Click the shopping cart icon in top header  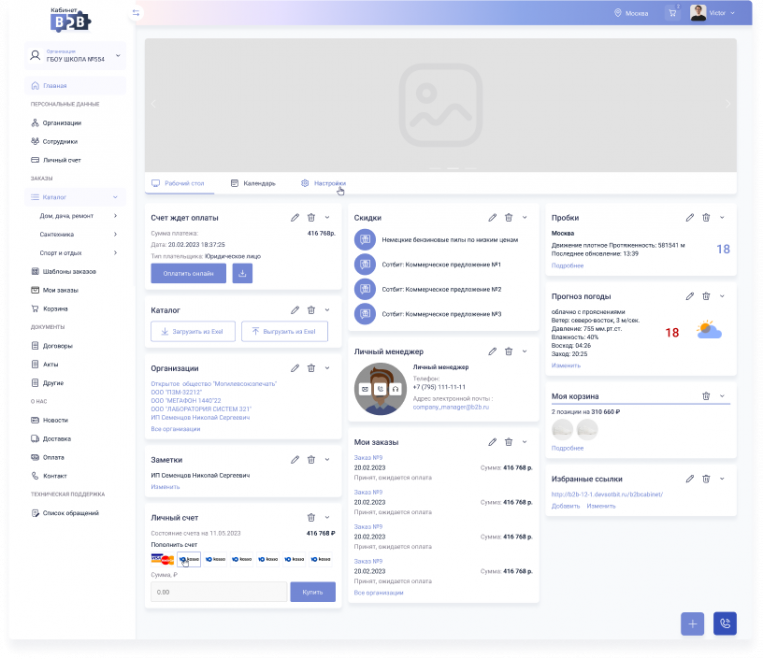pos(672,13)
